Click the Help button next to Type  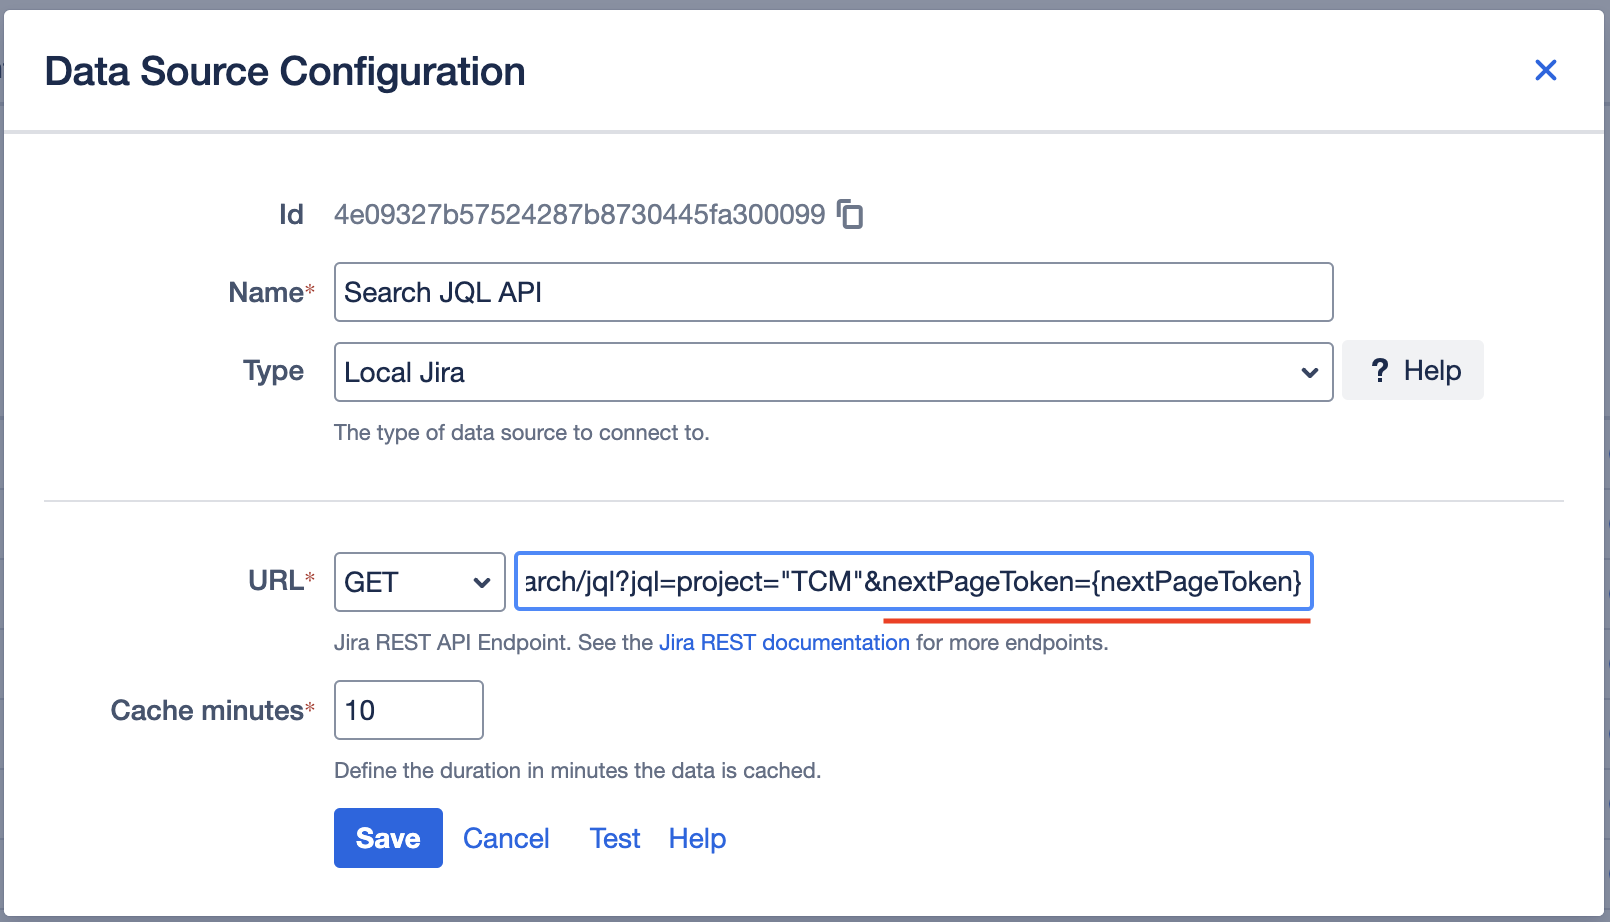pyautogui.click(x=1413, y=370)
